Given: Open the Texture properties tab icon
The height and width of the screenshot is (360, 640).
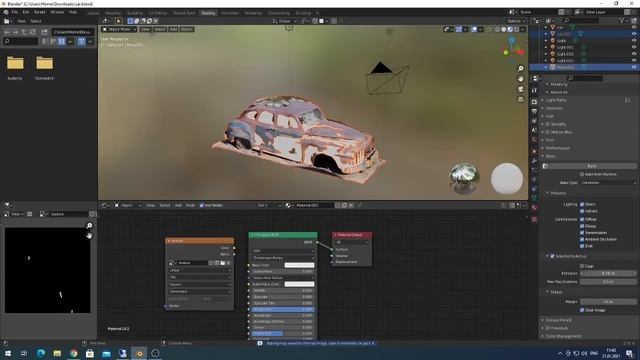Looking at the screenshot, I should tap(534, 219).
